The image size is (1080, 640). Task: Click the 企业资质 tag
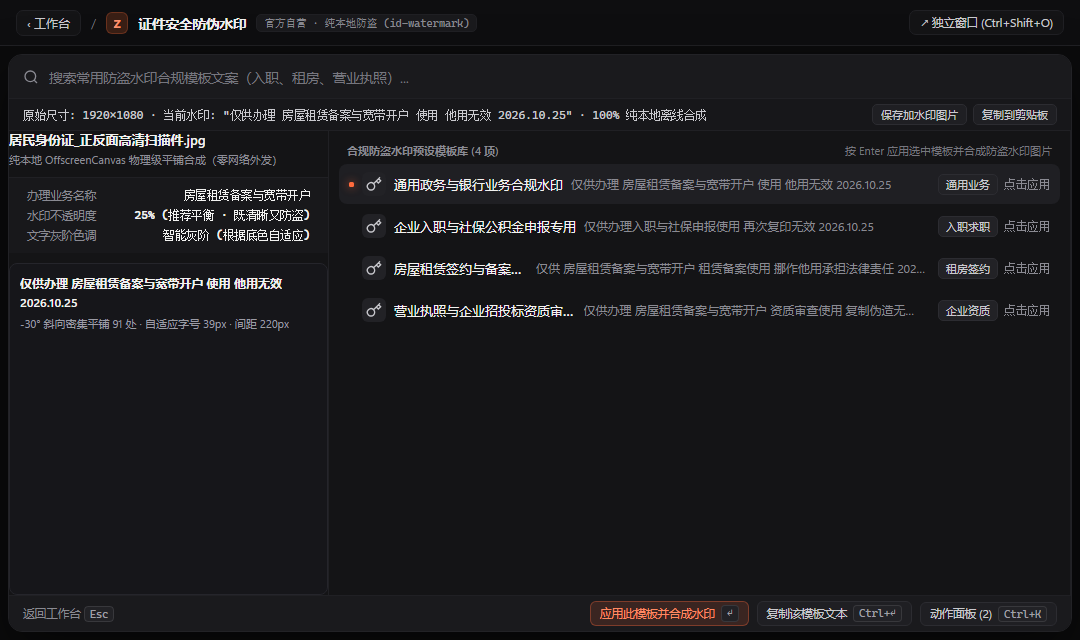click(967, 311)
